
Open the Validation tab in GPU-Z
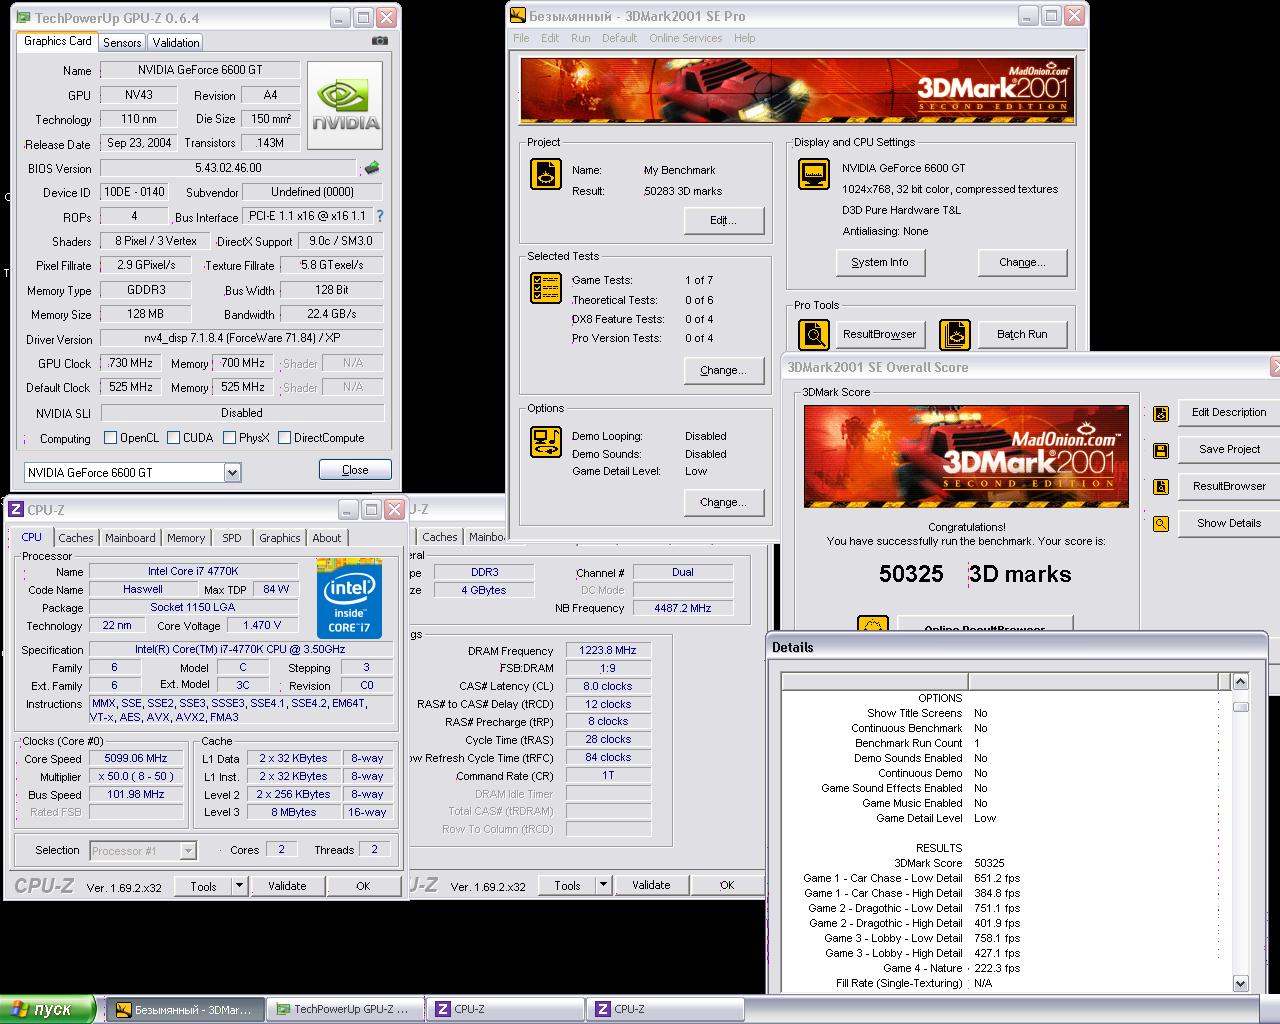(x=176, y=42)
